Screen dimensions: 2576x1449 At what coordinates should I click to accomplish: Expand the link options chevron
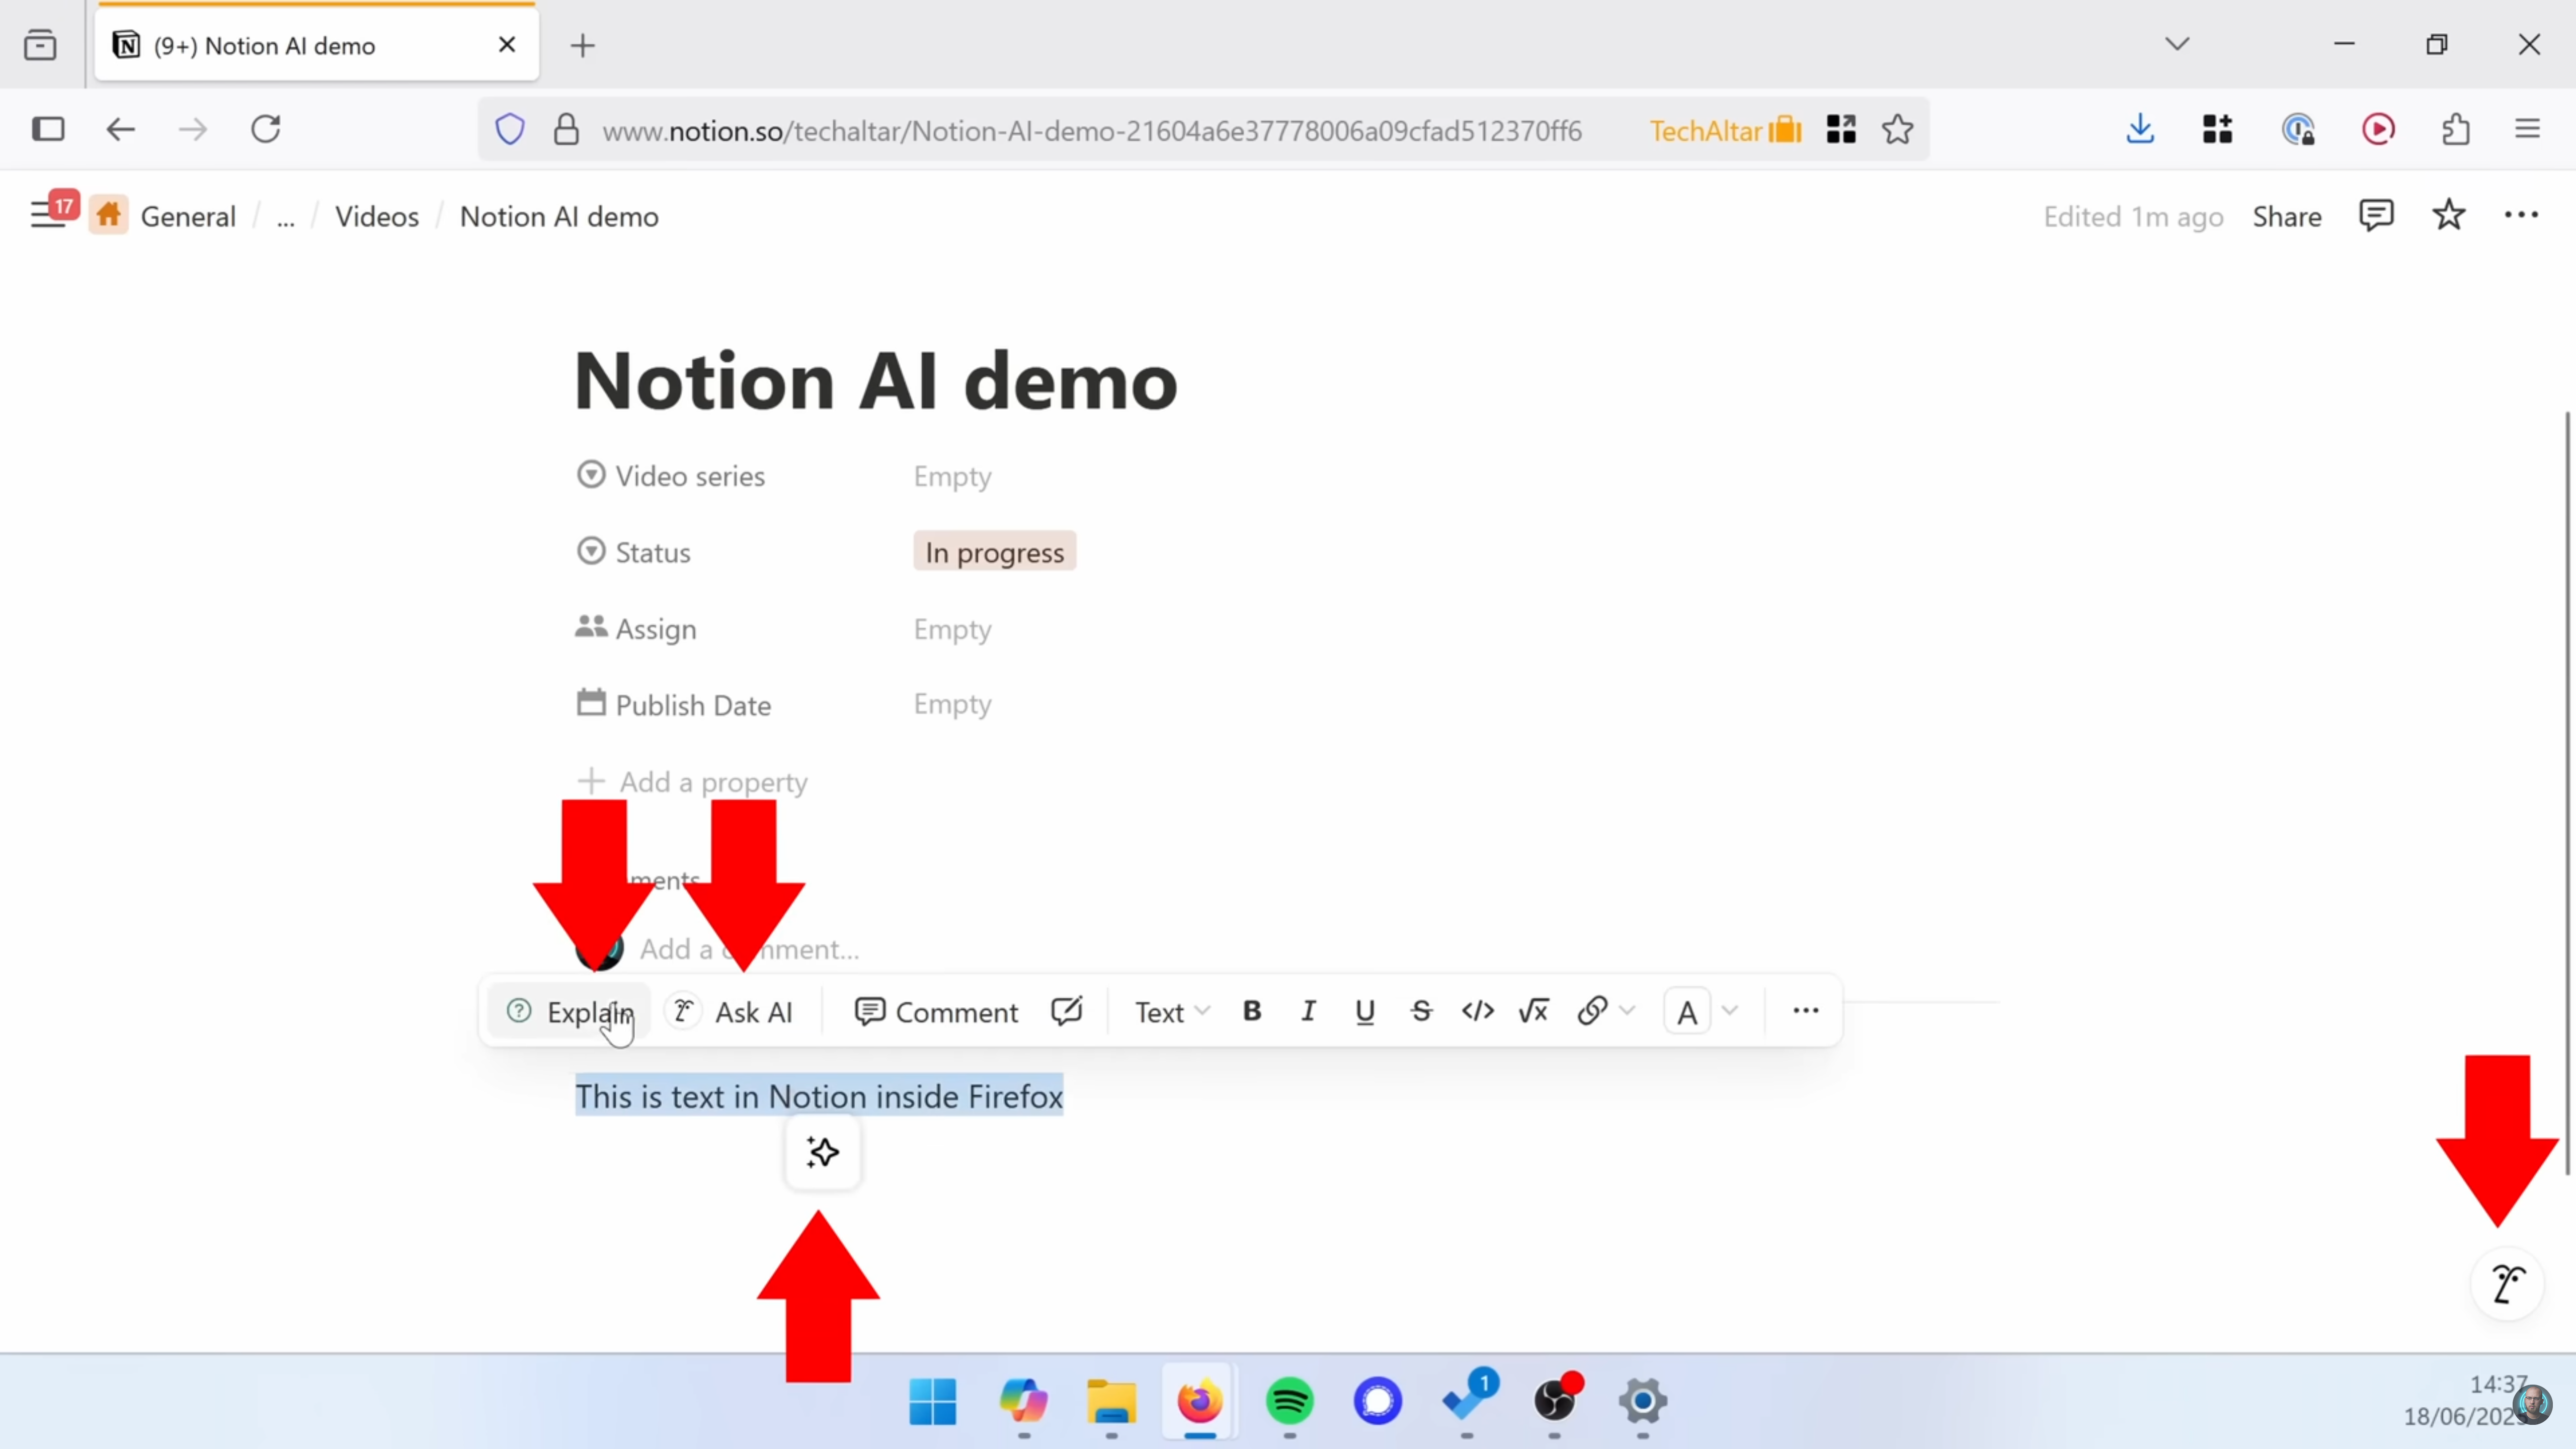click(x=1627, y=1011)
